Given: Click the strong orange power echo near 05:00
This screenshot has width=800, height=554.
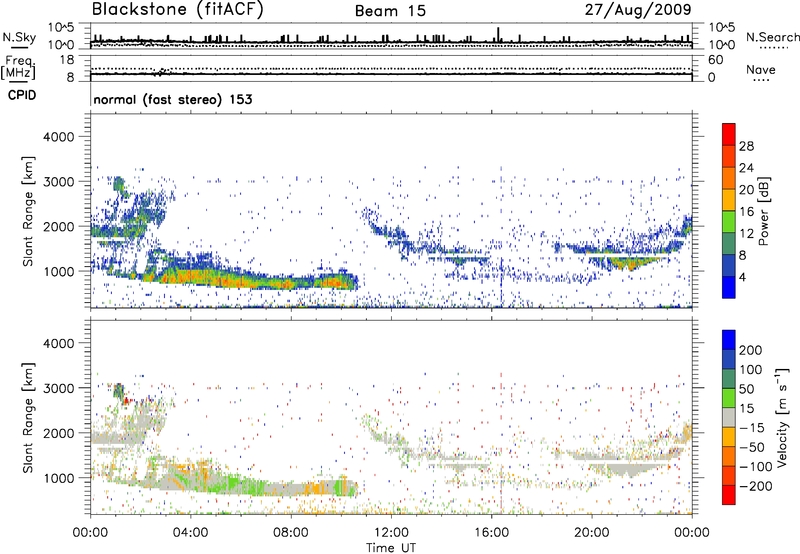Looking at the screenshot, I should click(214, 277).
